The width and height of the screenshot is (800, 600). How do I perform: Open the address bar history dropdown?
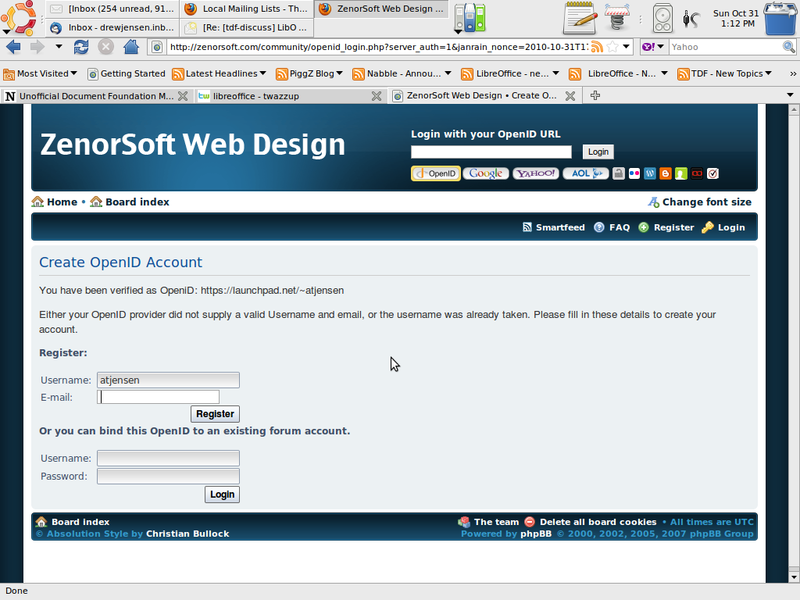[627, 47]
